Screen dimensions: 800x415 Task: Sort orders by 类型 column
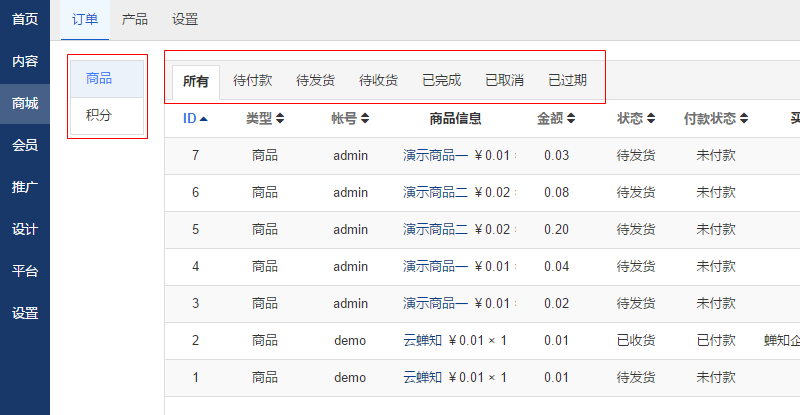[265, 118]
